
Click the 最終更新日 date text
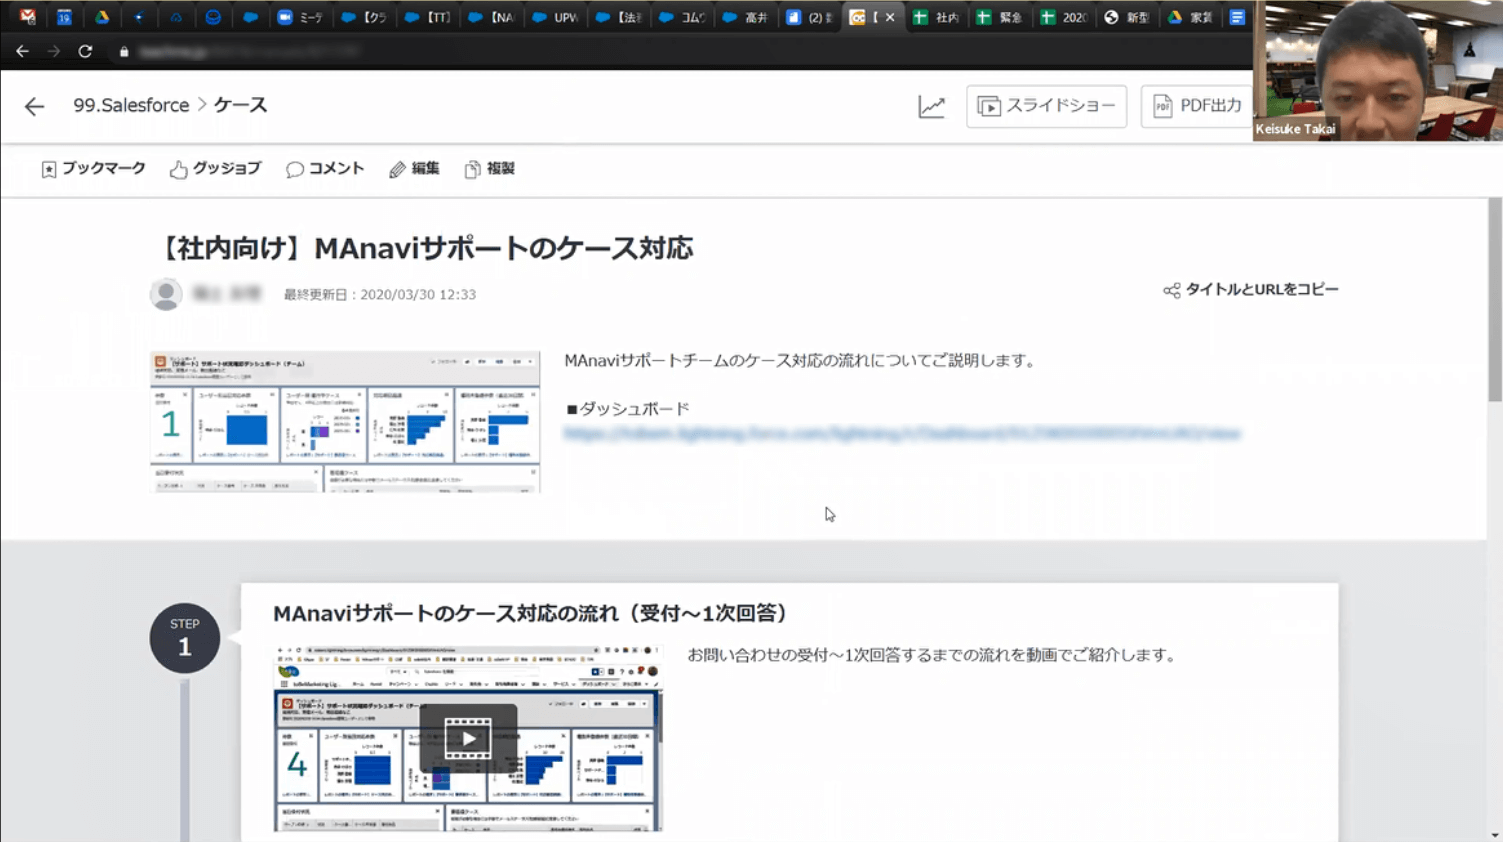[380, 295]
